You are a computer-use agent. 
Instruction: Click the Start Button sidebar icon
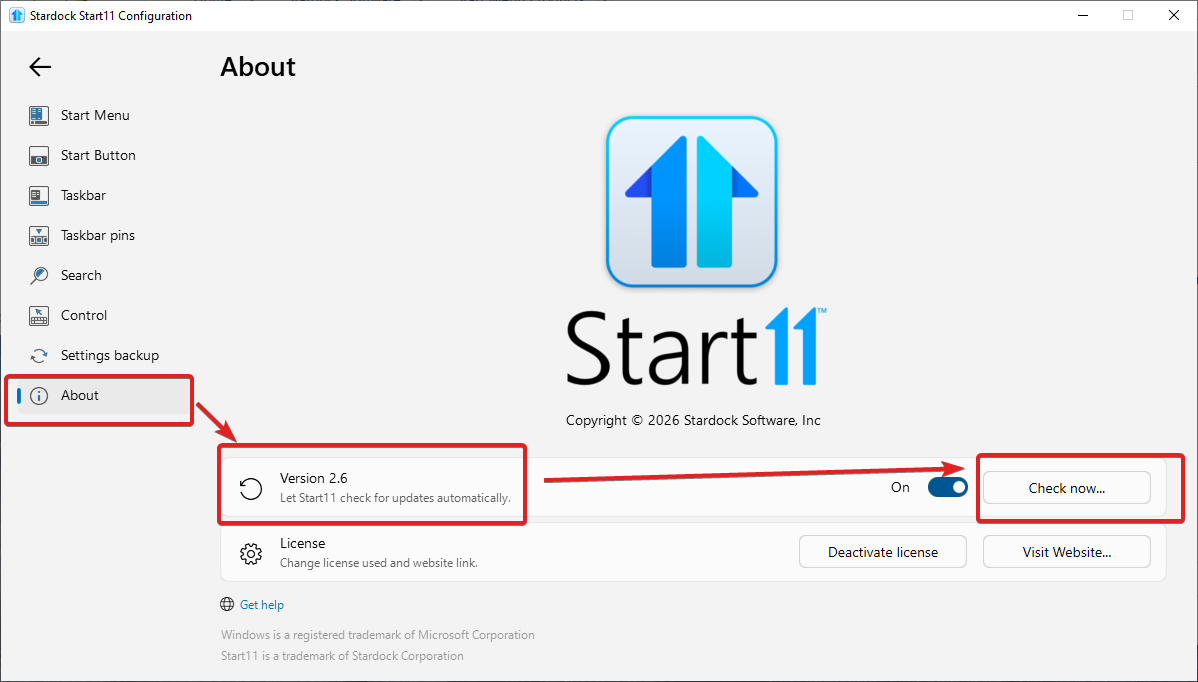[x=39, y=156]
